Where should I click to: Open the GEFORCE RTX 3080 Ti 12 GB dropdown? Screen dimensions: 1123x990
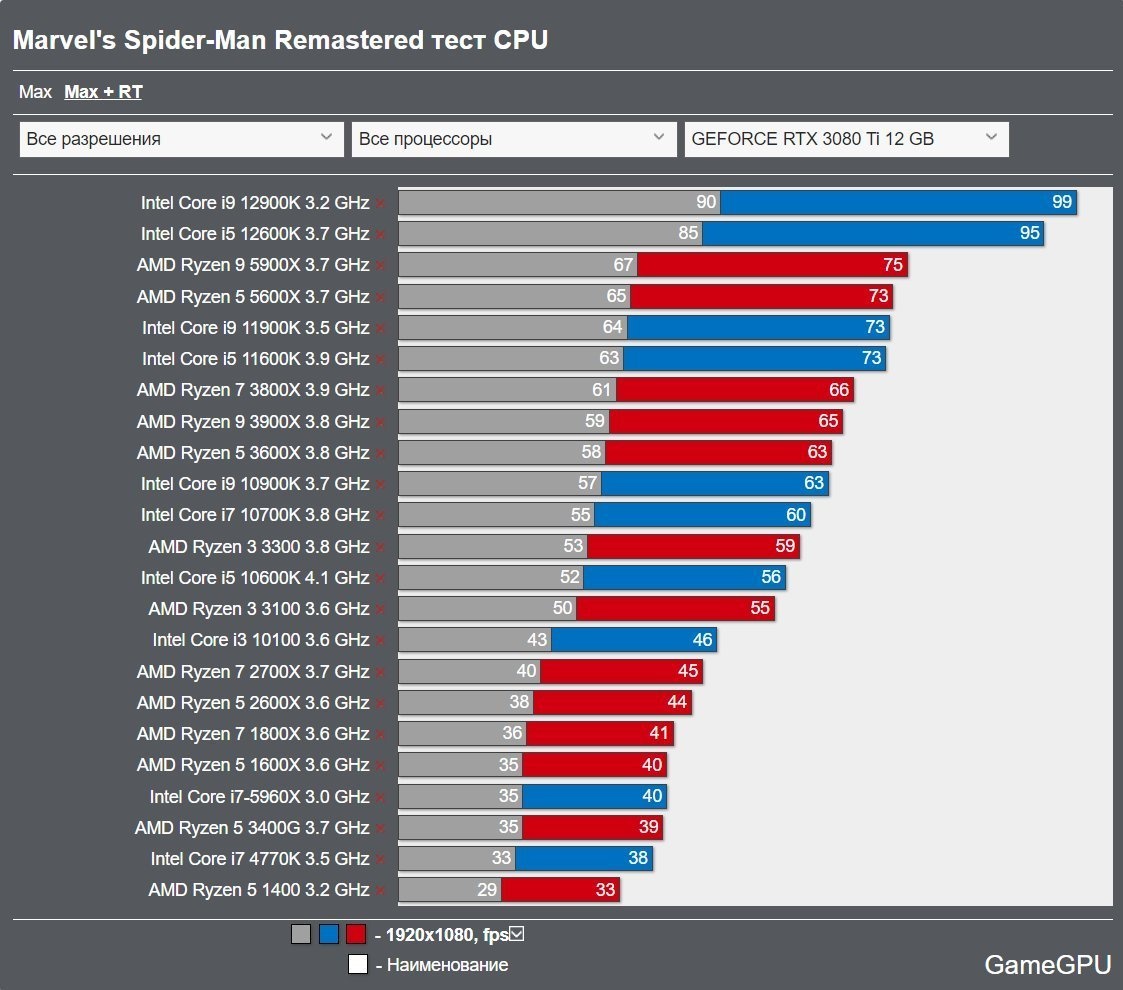(846, 138)
